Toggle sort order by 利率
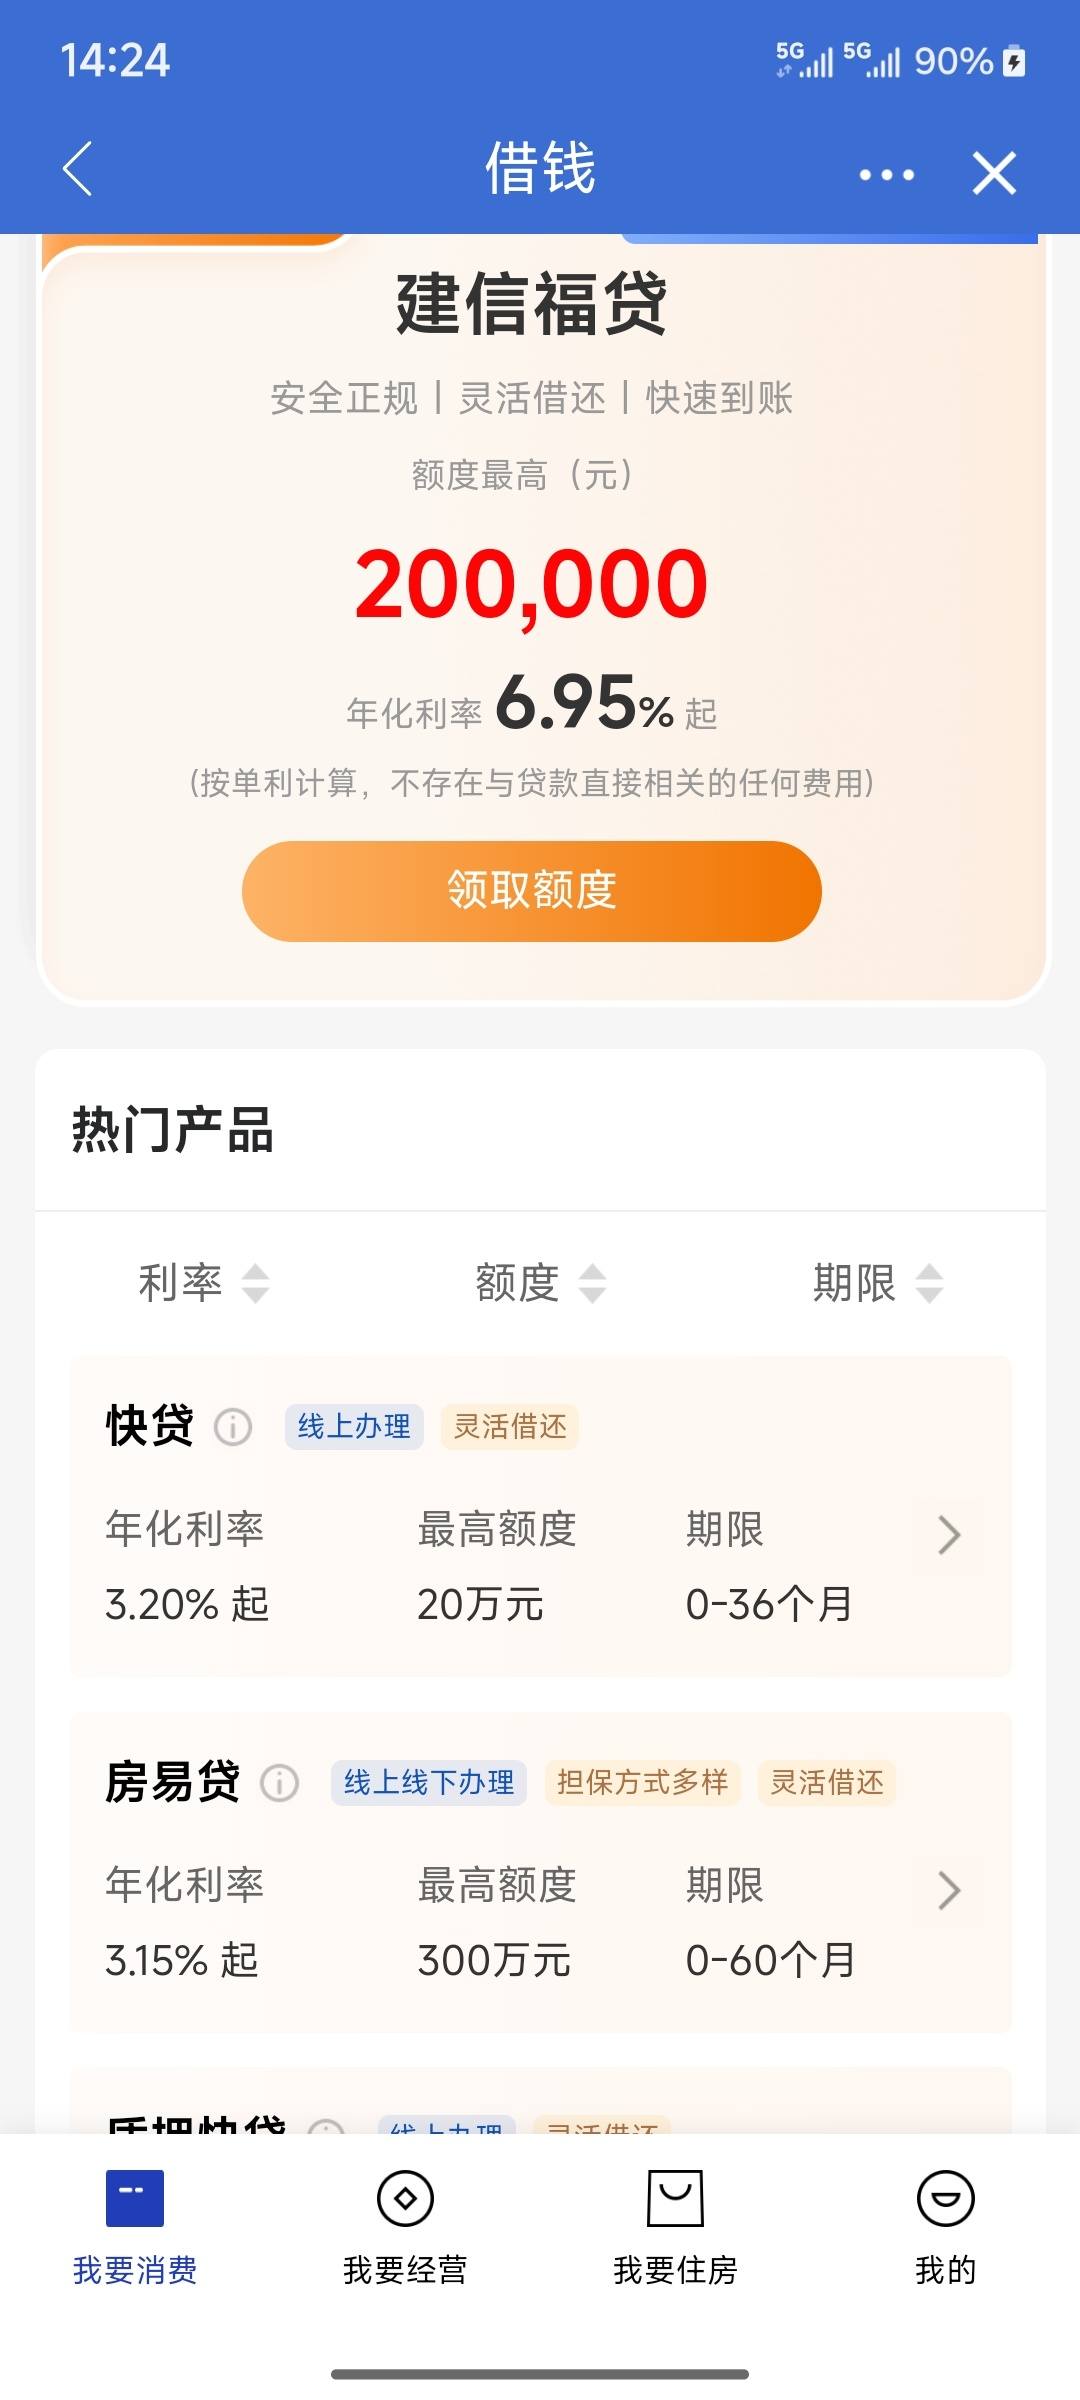 [x=204, y=1283]
